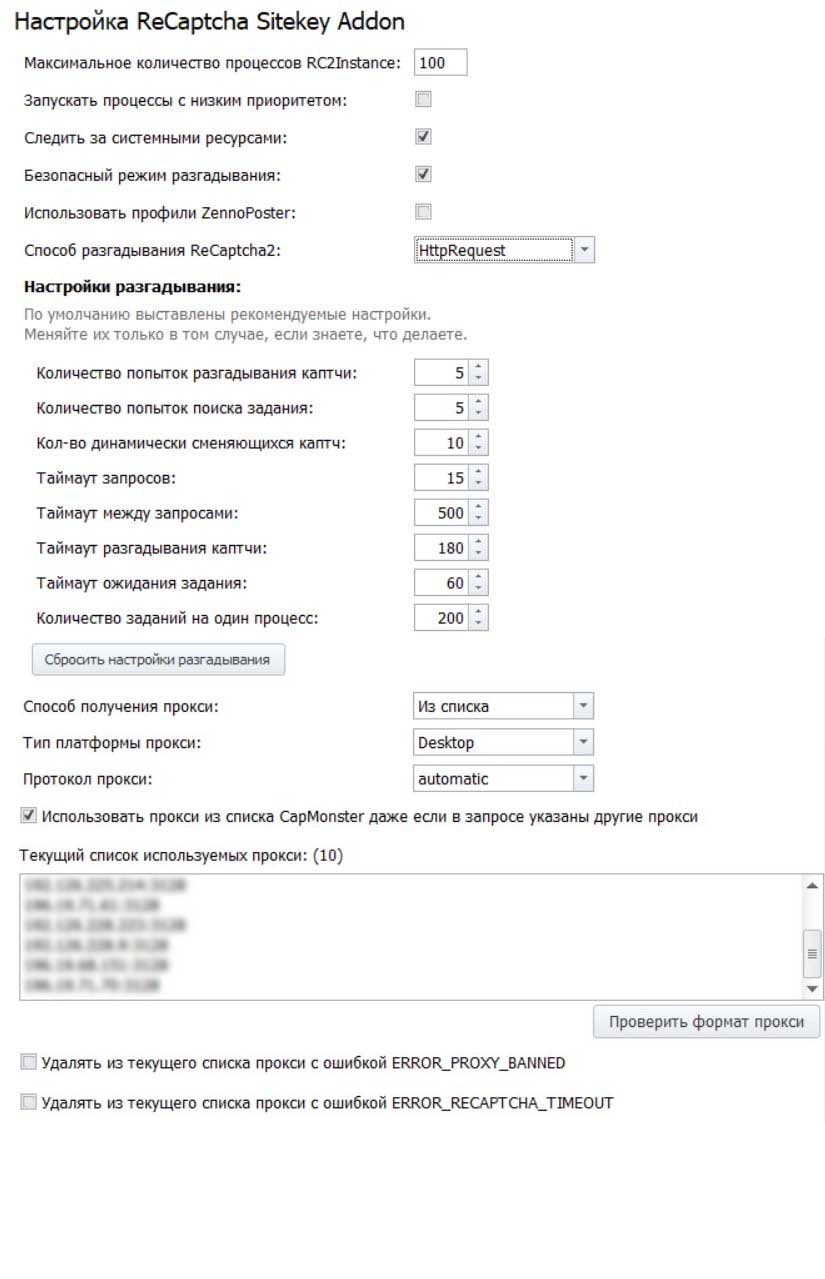Viewport: 825px width, 1279px height.
Task: Enable use ZennoPoster profiles checkbox
Action: point(423,211)
